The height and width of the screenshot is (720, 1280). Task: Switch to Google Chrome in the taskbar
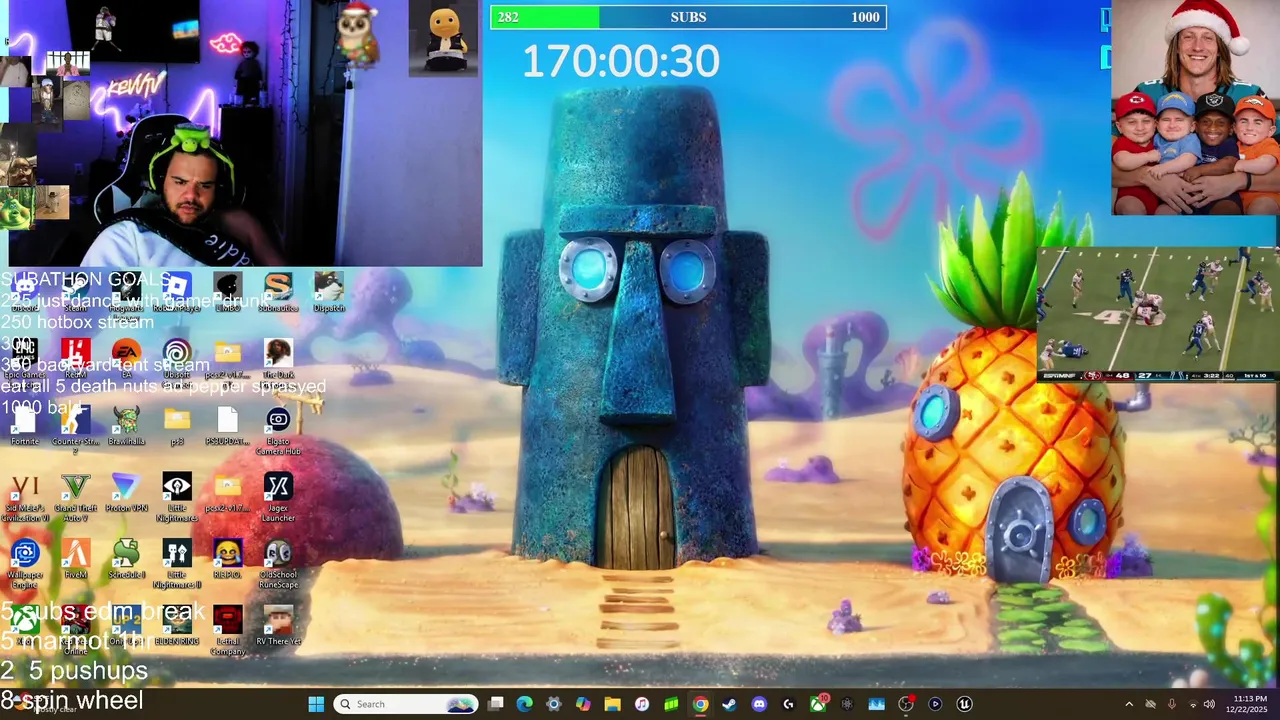tap(700, 704)
